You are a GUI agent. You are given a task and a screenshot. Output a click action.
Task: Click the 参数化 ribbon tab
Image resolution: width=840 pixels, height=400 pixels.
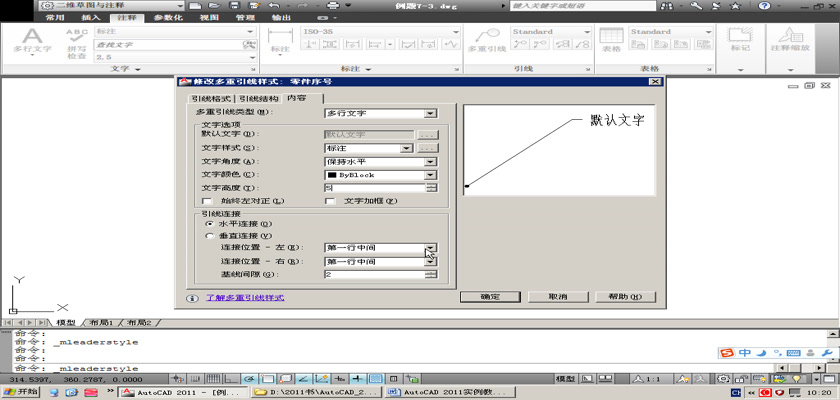pos(168,17)
